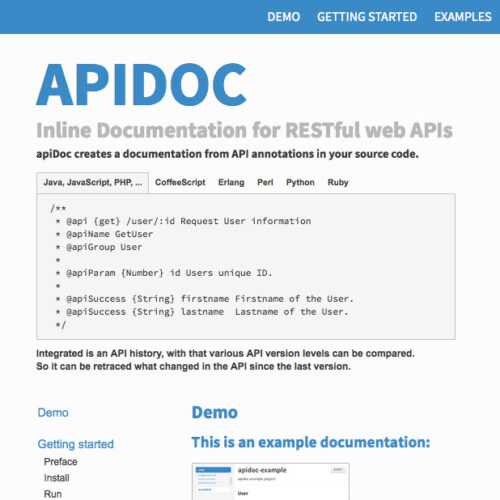500x500 pixels.
Task: Switch to the CoffeeScript tab
Action: click(180, 182)
